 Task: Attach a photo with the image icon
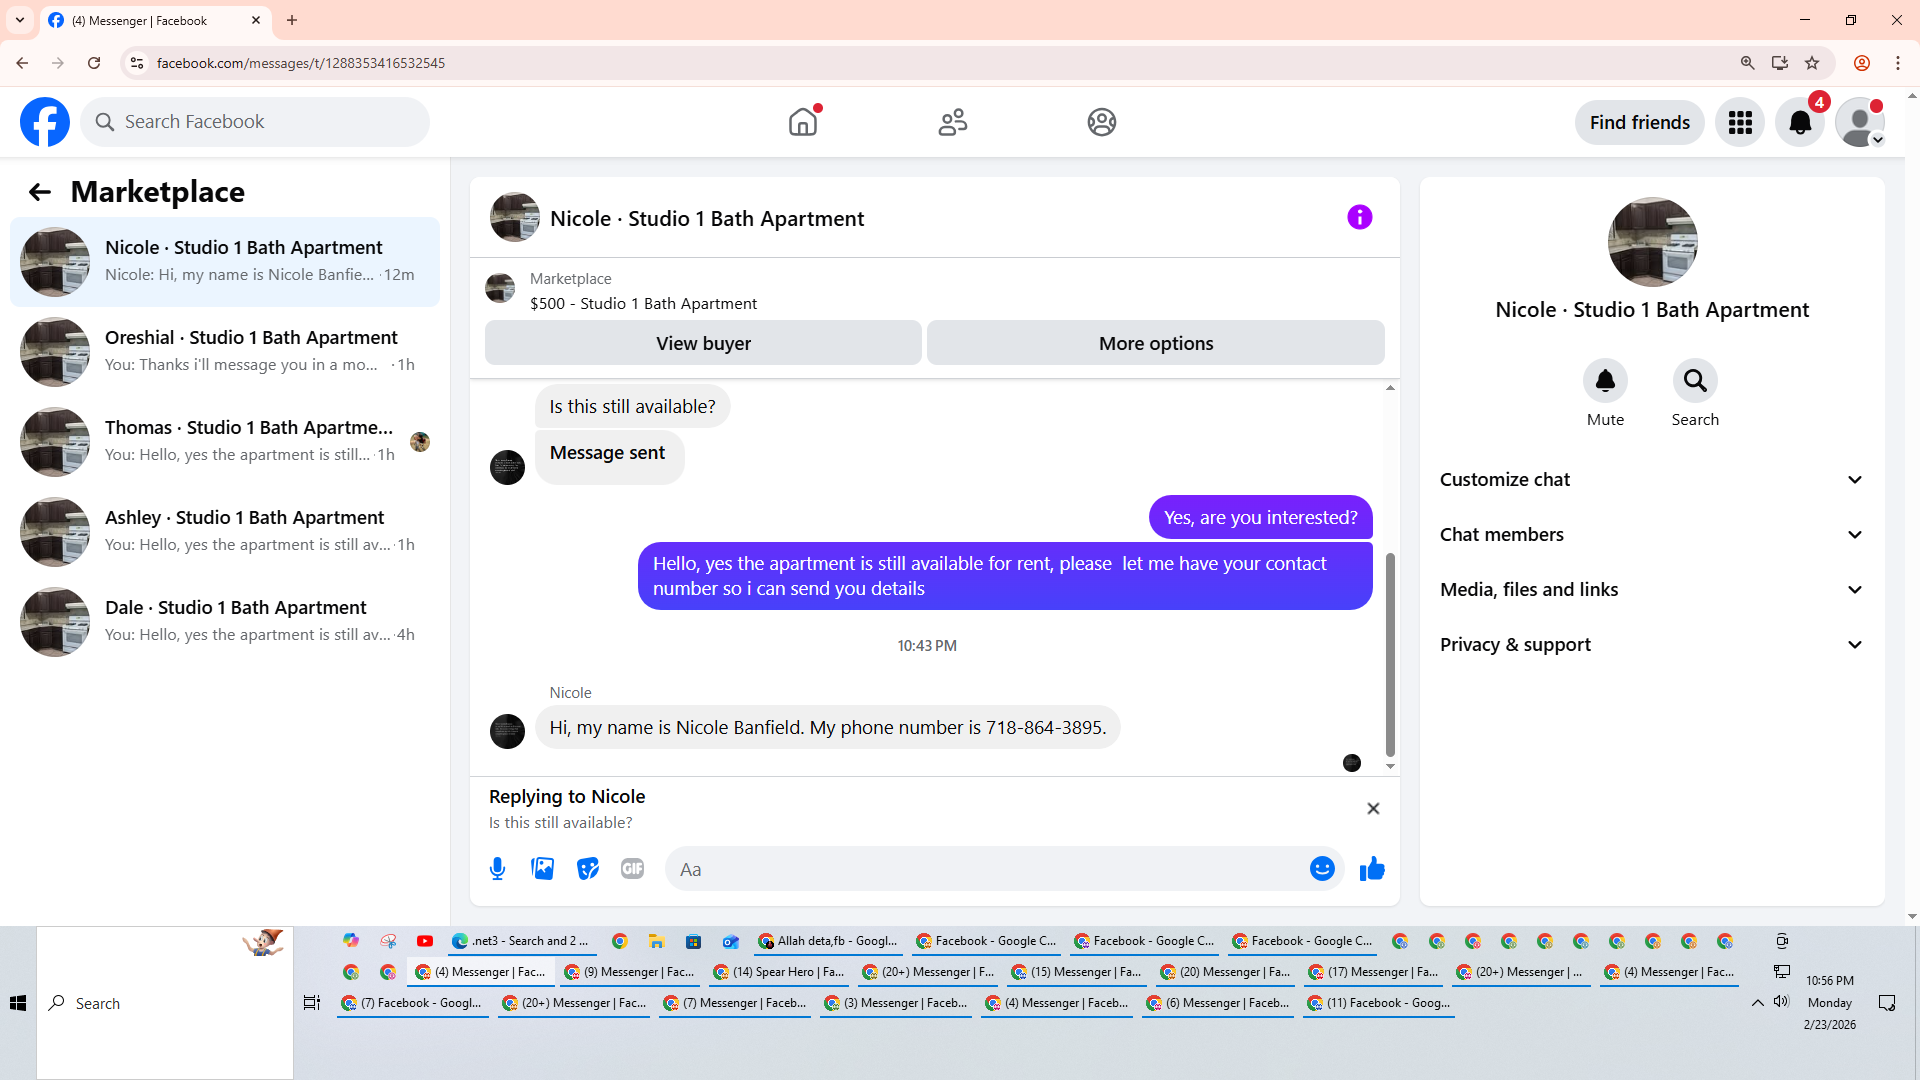coord(542,869)
